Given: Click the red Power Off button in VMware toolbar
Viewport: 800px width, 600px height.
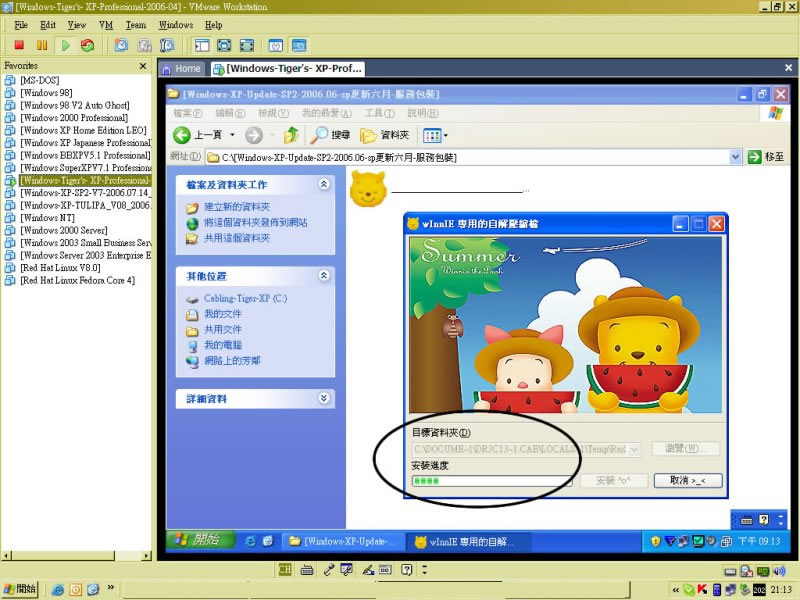Looking at the screenshot, I should pos(19,45).
